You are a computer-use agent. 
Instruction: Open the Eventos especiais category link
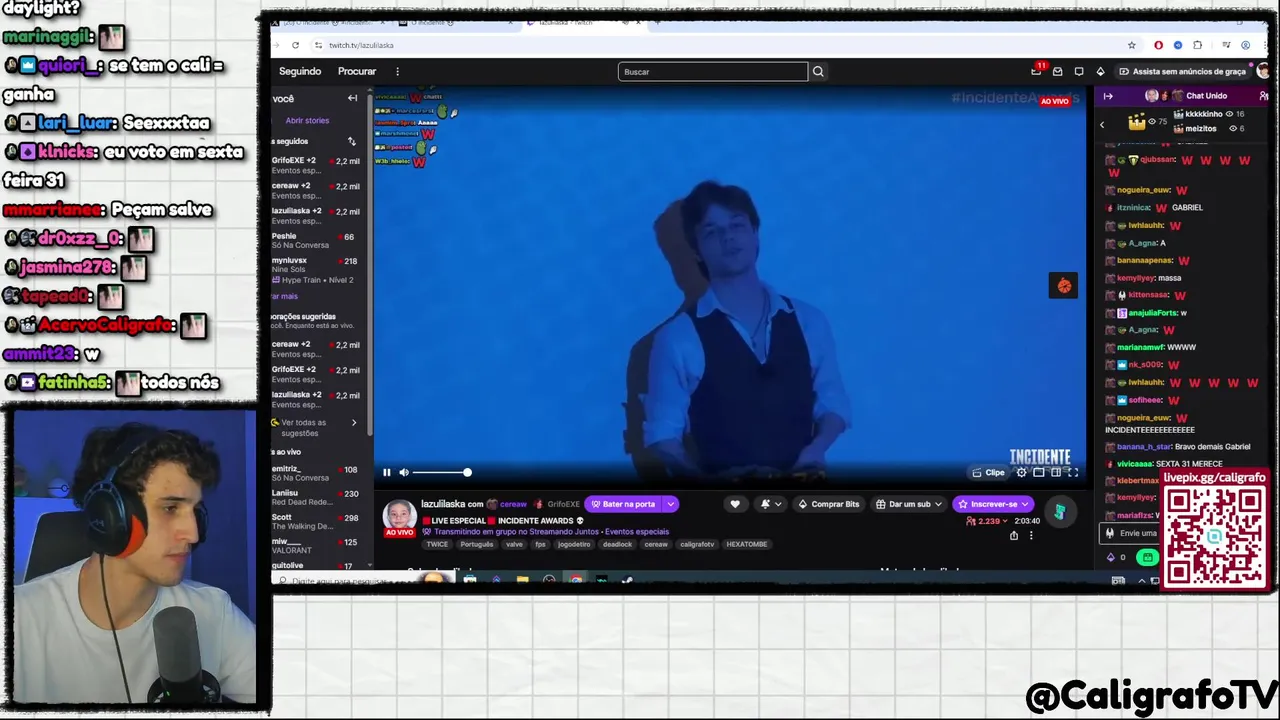tap(637, 532)
